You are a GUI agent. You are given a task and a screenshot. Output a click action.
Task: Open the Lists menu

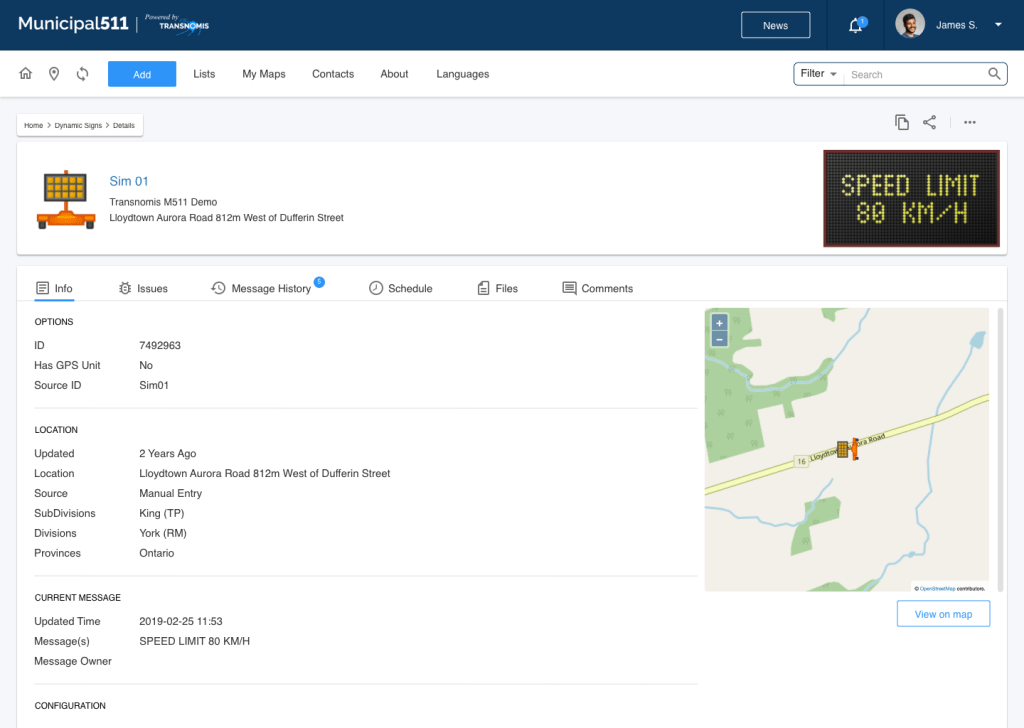204,74
